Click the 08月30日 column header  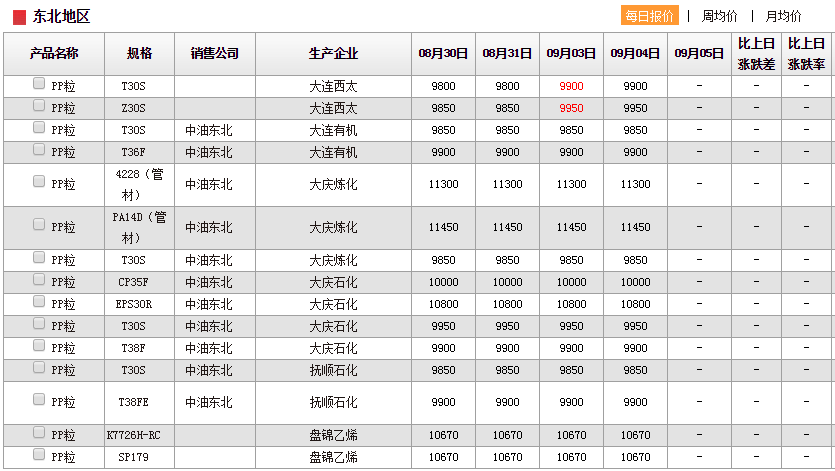click(443, 54)
